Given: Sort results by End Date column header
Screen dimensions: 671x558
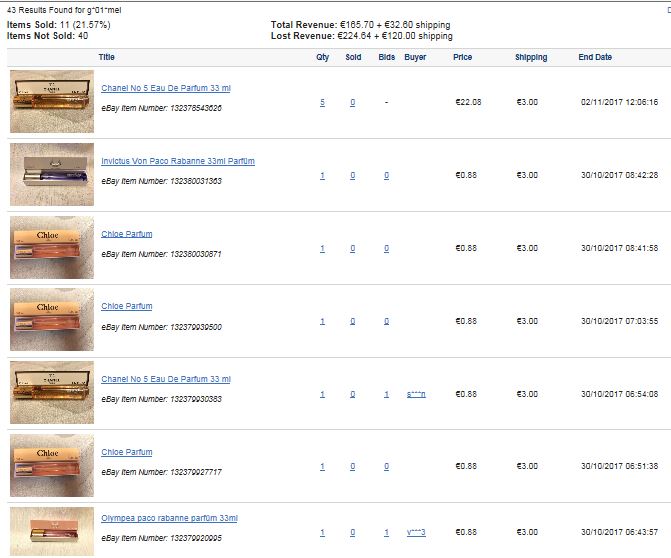Looking at the screenshot, I should 595,57.
